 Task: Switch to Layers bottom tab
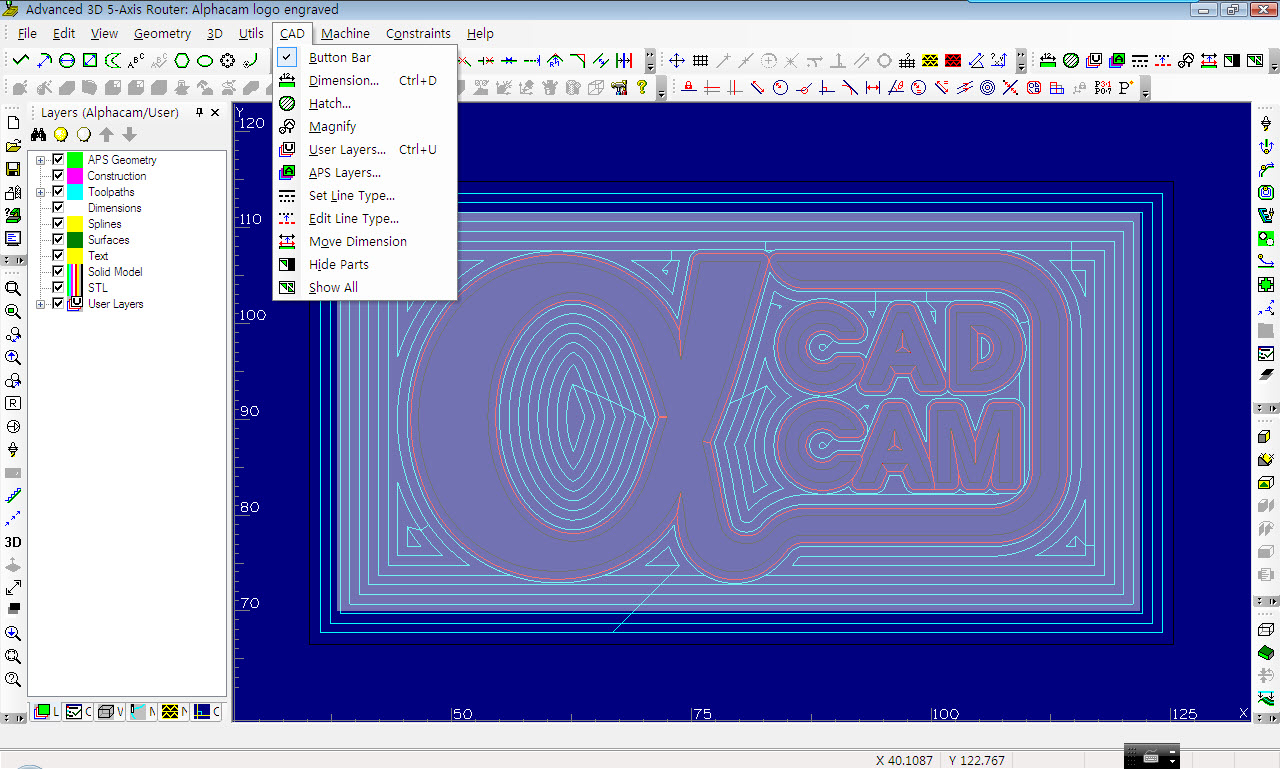click(x=45, y=712)
